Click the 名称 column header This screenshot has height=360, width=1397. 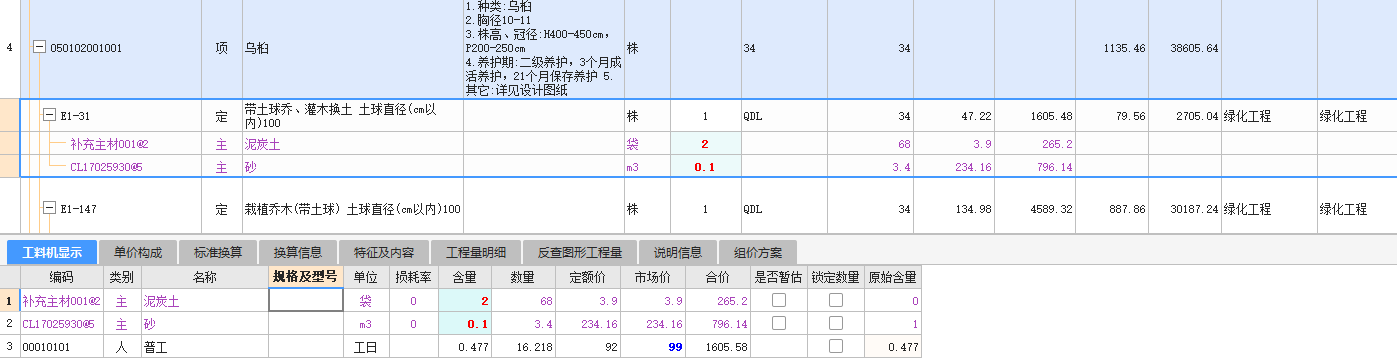[x=205, y=276]
